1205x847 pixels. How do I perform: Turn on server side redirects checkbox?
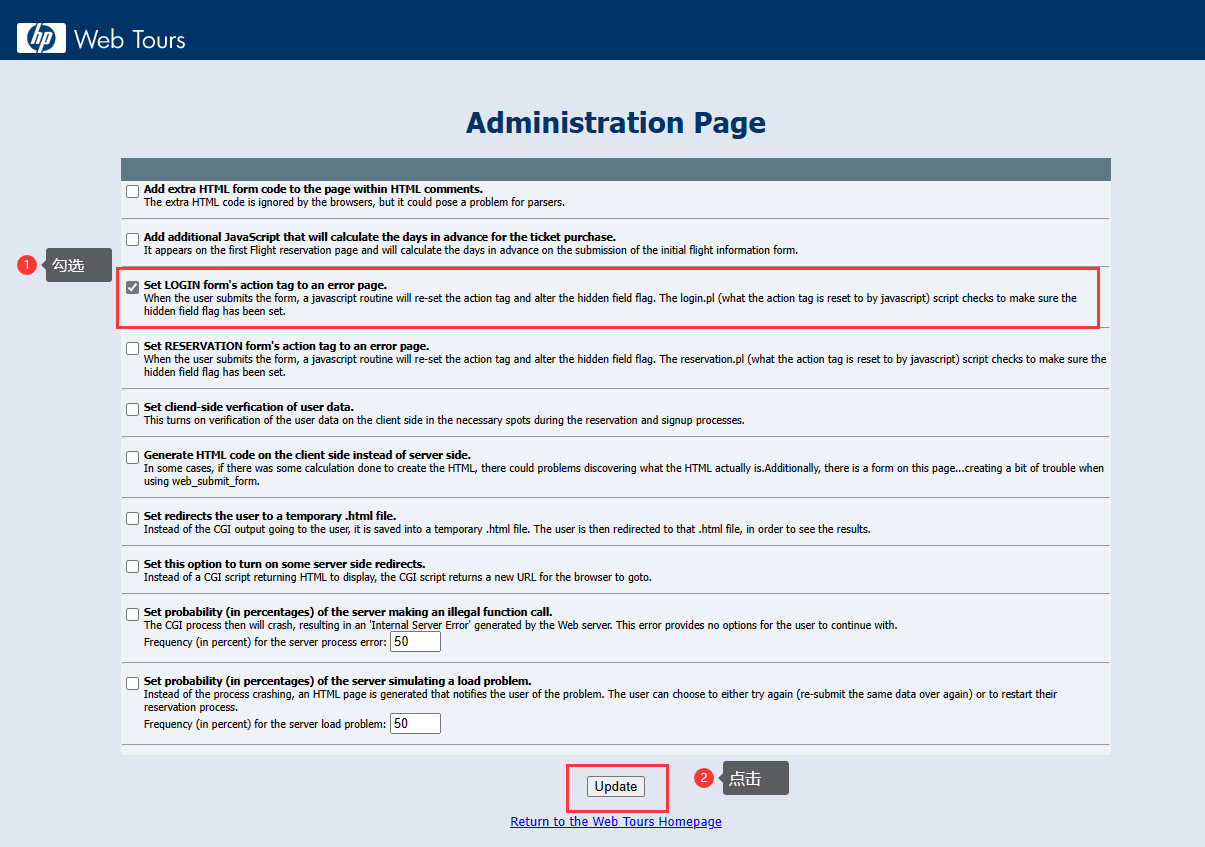point(132,566)
